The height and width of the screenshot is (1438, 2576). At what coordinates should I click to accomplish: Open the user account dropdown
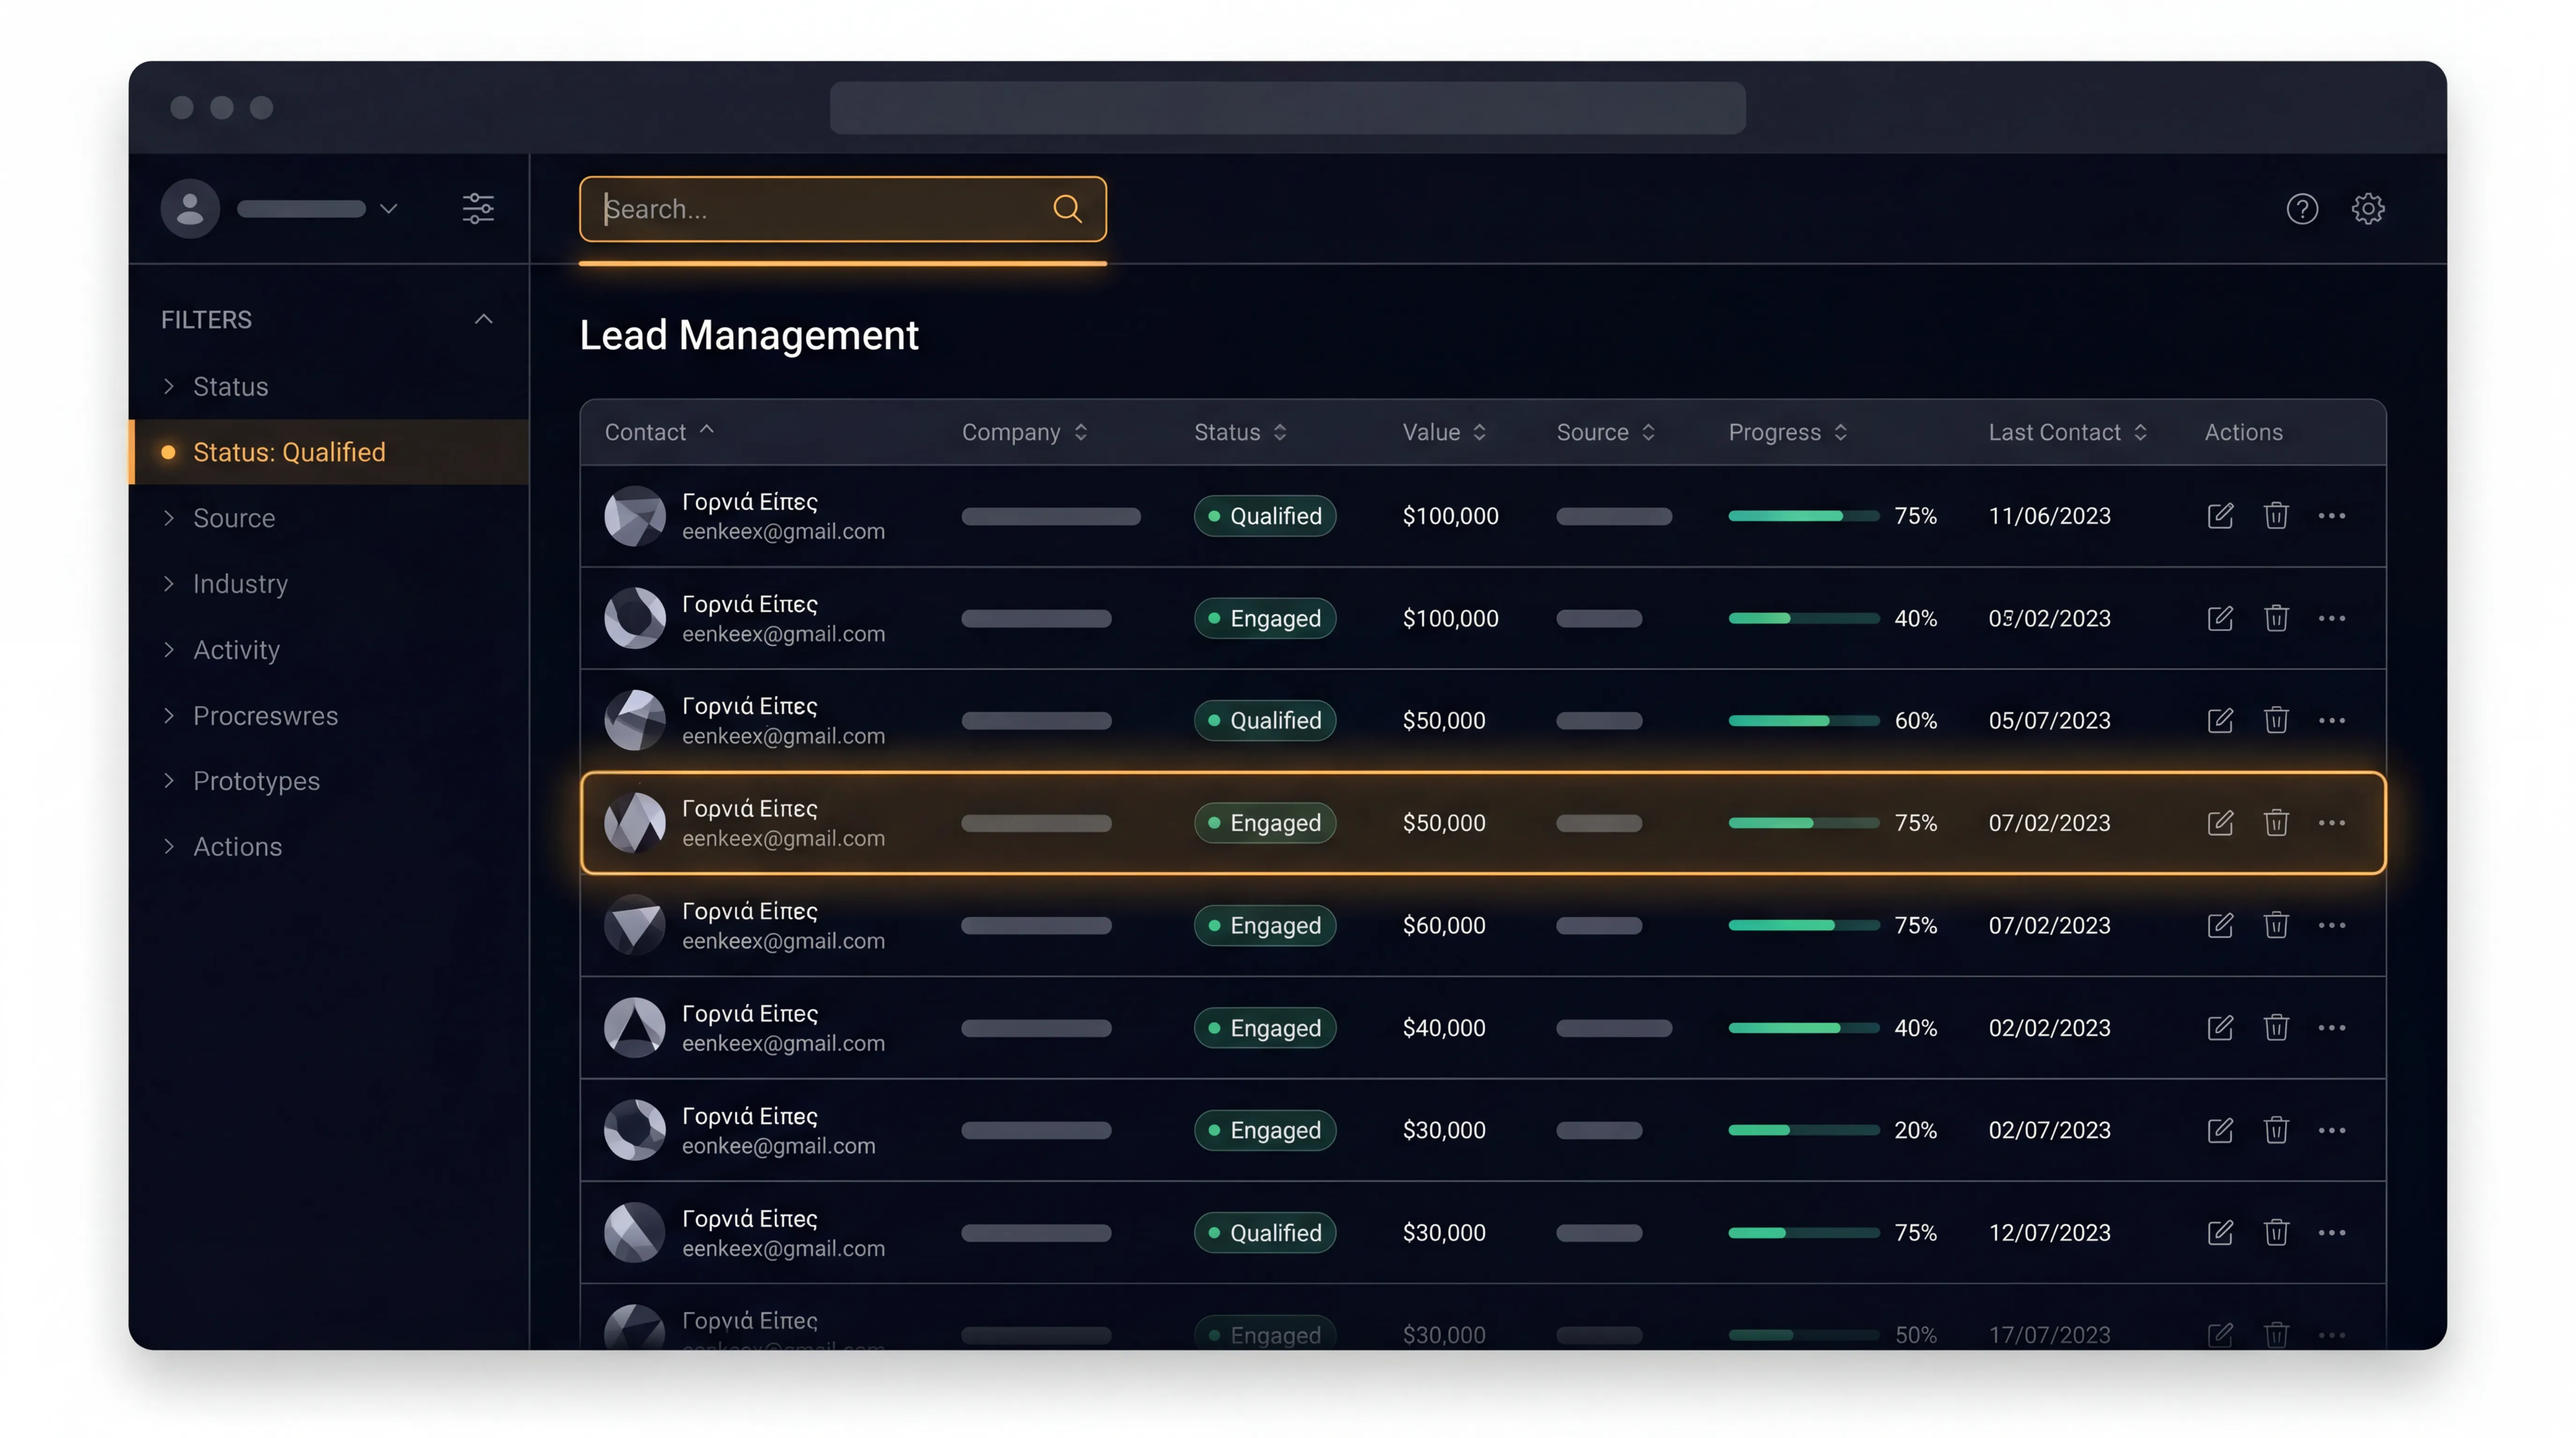tap(388, 209)
